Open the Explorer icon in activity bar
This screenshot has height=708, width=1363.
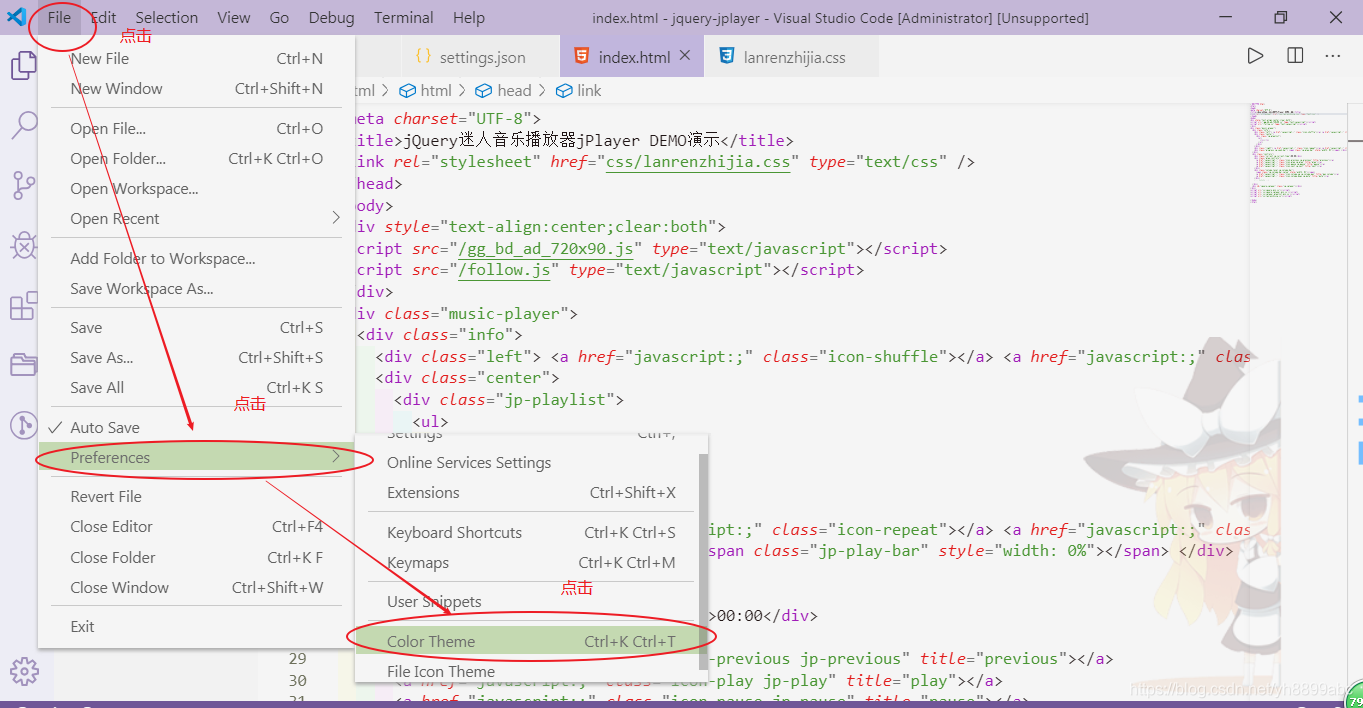click(23, 66)
